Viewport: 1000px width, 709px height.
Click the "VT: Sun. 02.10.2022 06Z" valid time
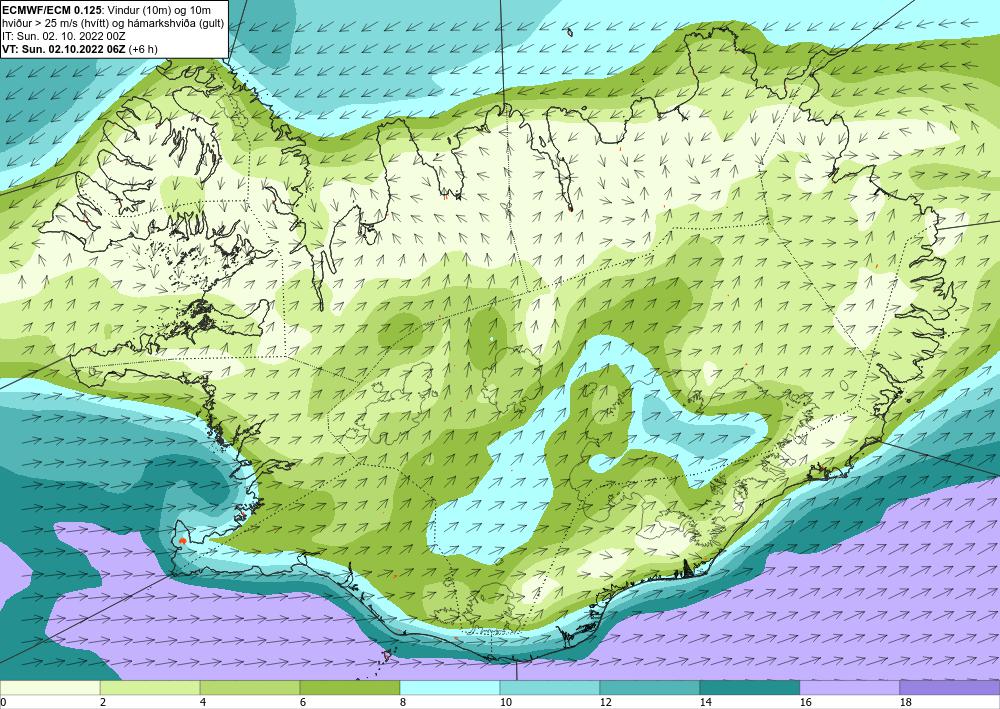pos(64,48)
